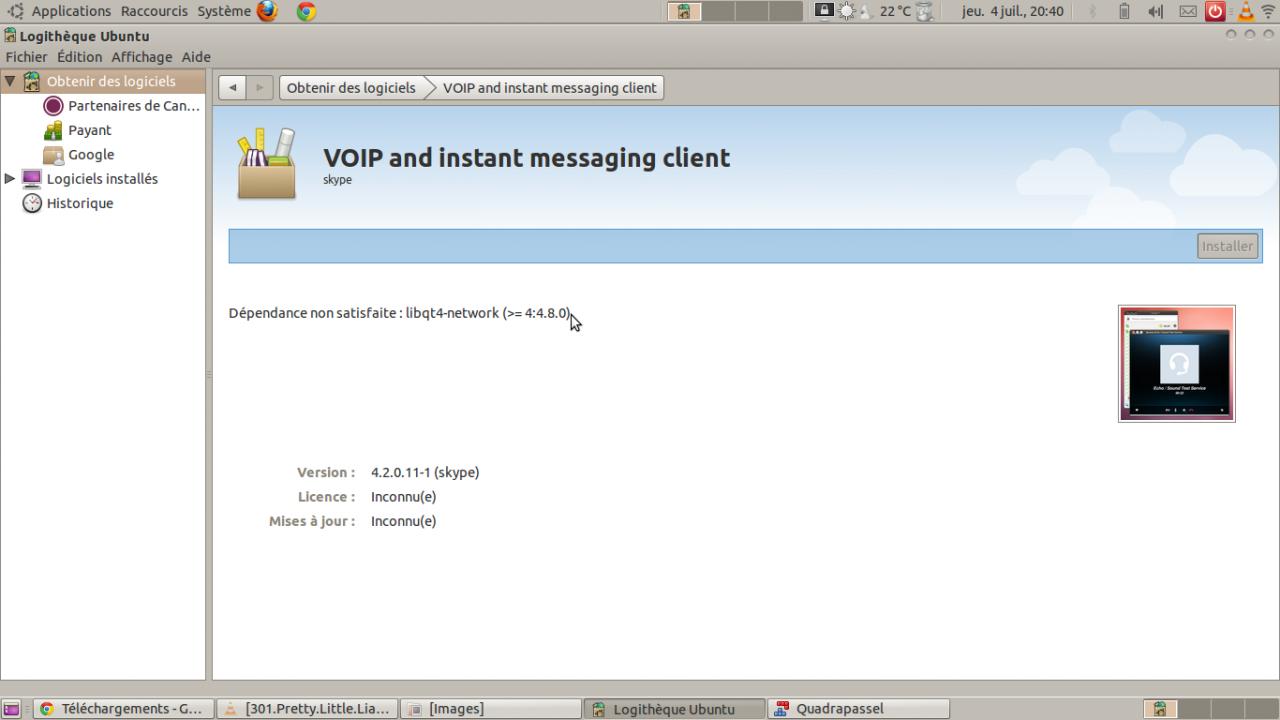Launch Chrome from the top panel
Viewport: 1280px width, 720px height.
(307, 11)
